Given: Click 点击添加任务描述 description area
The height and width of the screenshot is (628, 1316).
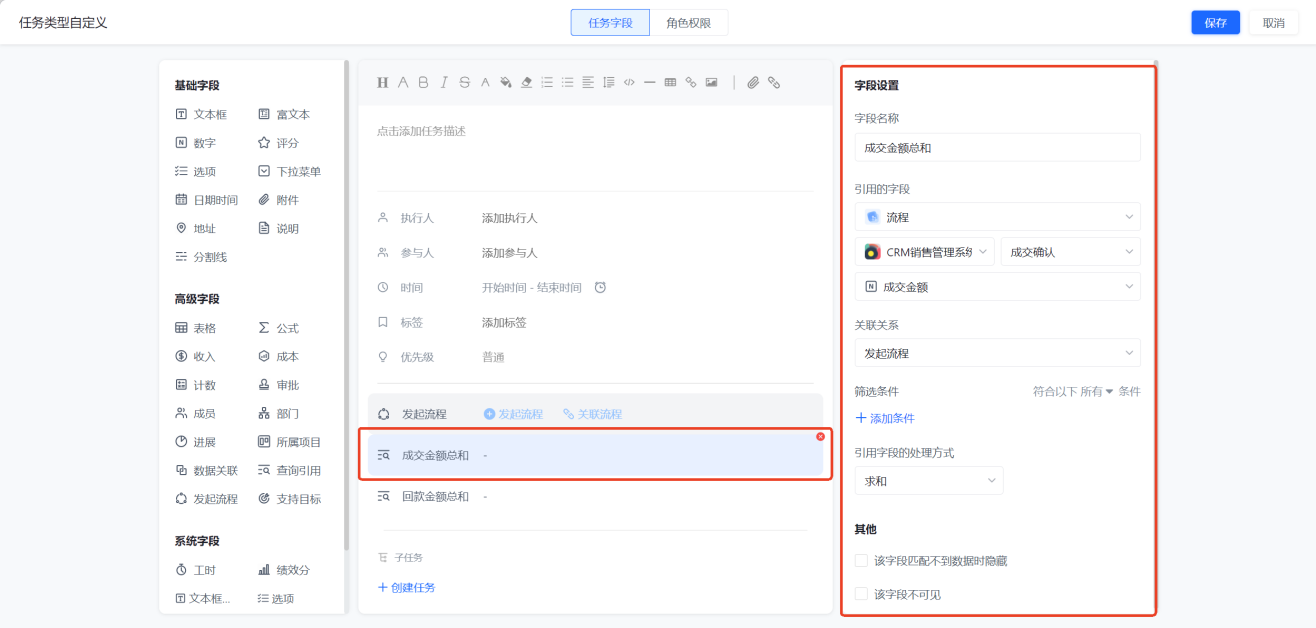Looking at the screenshot, I should click(x=421, y=131).
